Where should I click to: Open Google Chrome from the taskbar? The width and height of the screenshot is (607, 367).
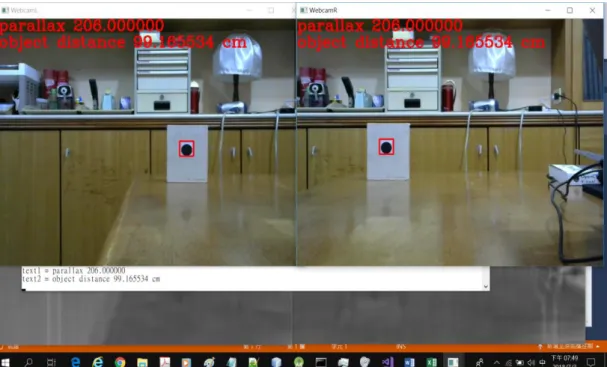120,362
